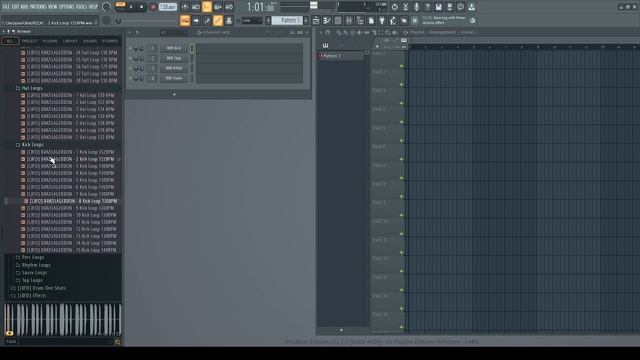Collapse the Hat Loops folder
640x360 pixels.
pos(32,88)
